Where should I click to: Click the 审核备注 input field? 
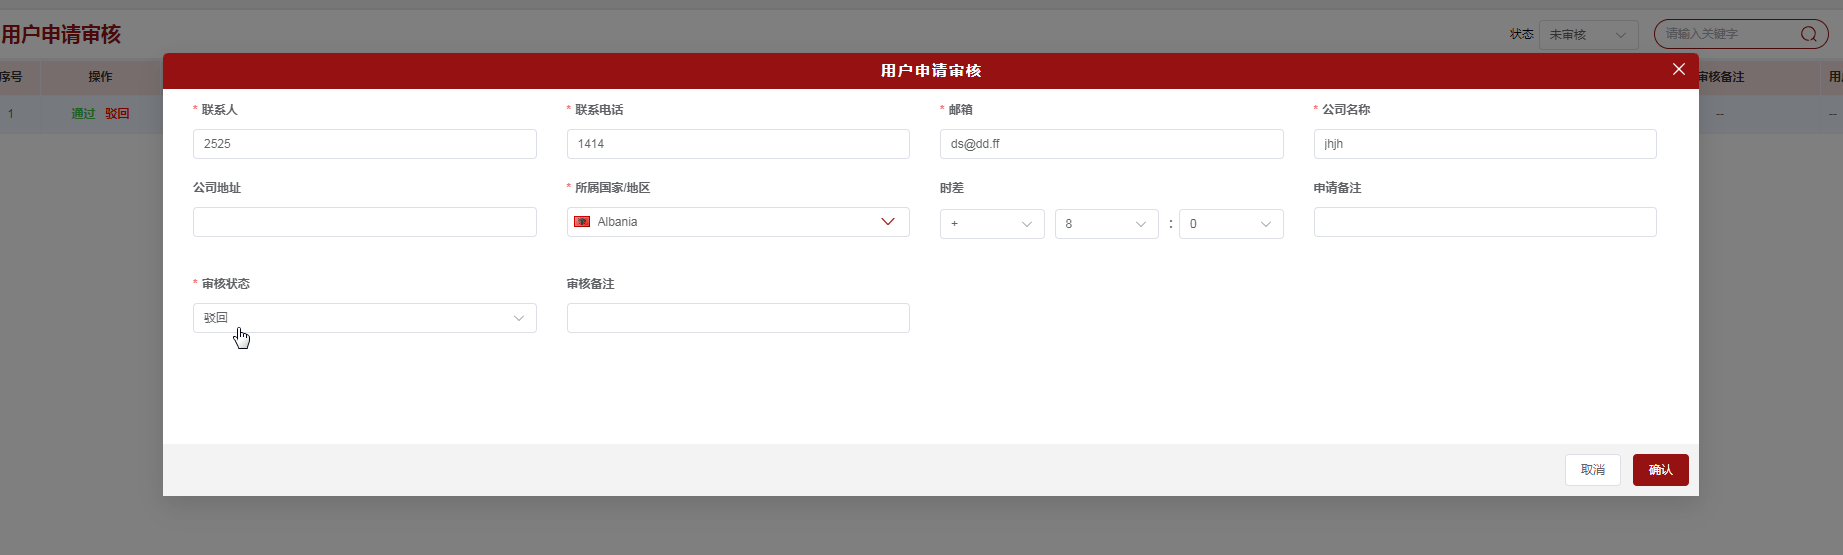click(x=737, y=318)
